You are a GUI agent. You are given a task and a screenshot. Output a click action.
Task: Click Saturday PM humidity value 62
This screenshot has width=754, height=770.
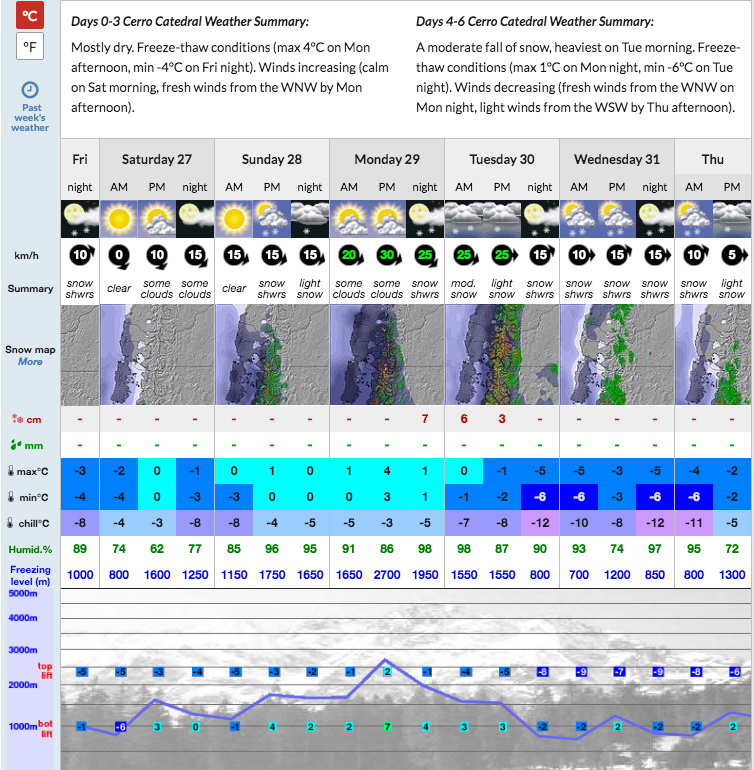(x=157, y=549)
